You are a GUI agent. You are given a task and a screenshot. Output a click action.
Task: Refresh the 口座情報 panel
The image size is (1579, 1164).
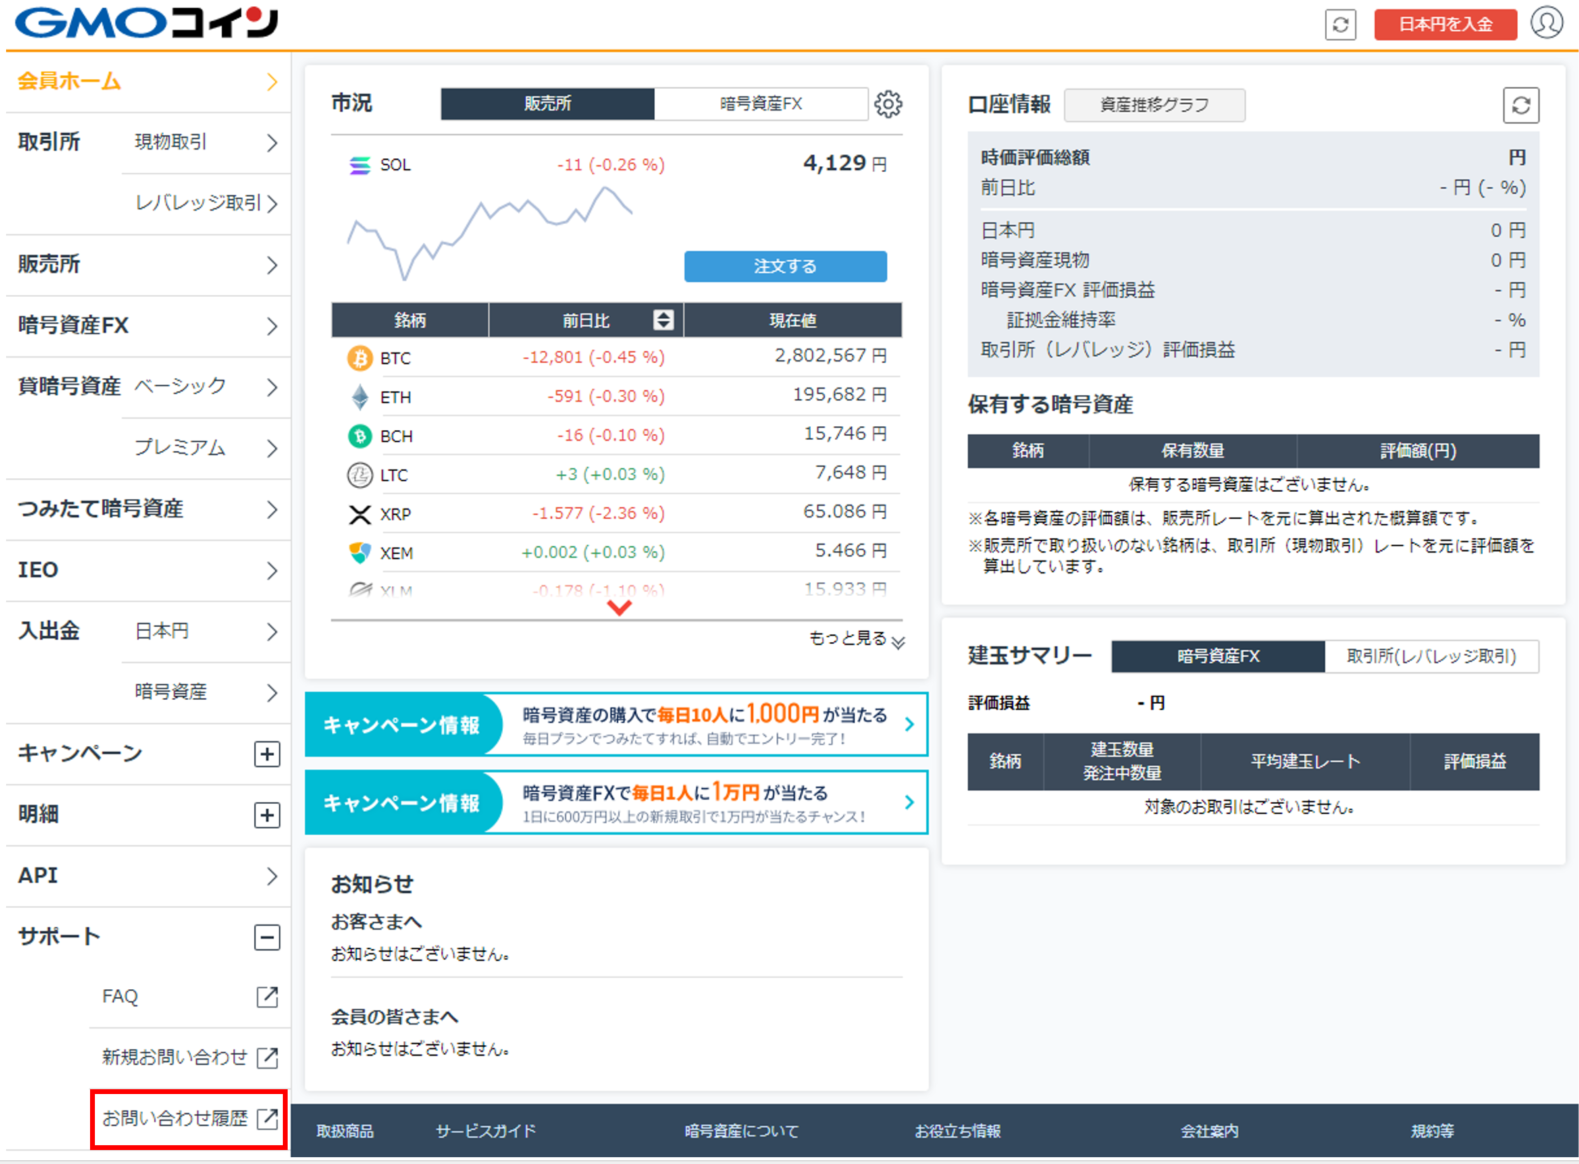1520,105
